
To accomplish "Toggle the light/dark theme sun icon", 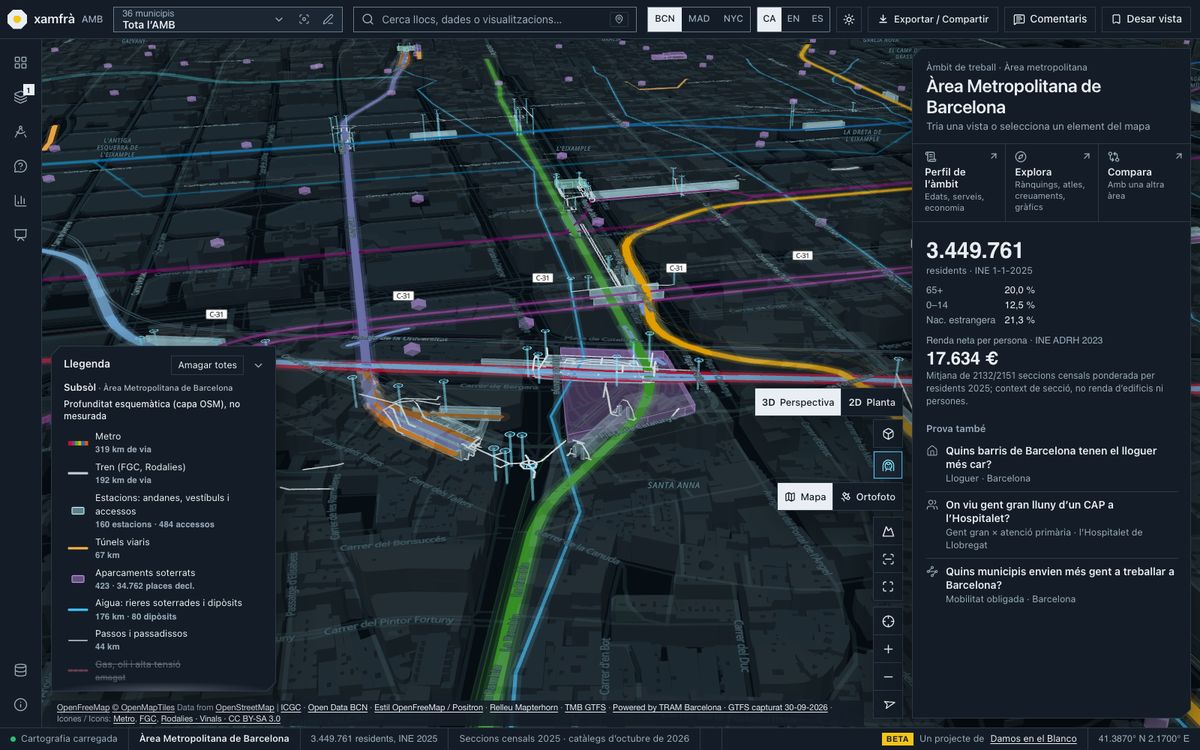I will pyautogui.click(x=849, y=19).
